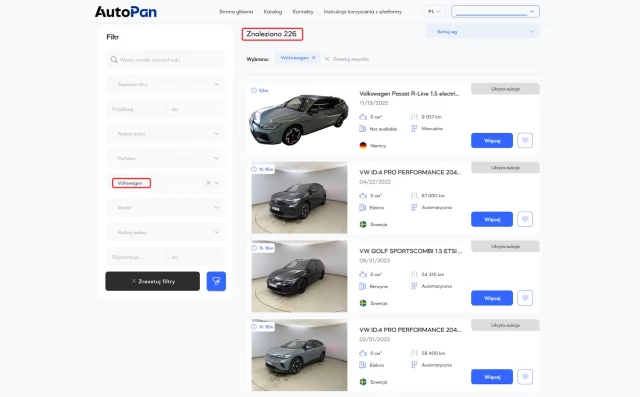Click the German flag icon

coord(363,145)
